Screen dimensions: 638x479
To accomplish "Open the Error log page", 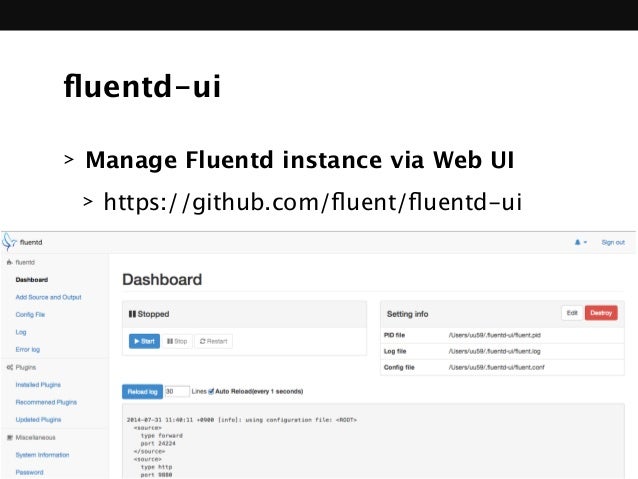I will coord(28,350).
